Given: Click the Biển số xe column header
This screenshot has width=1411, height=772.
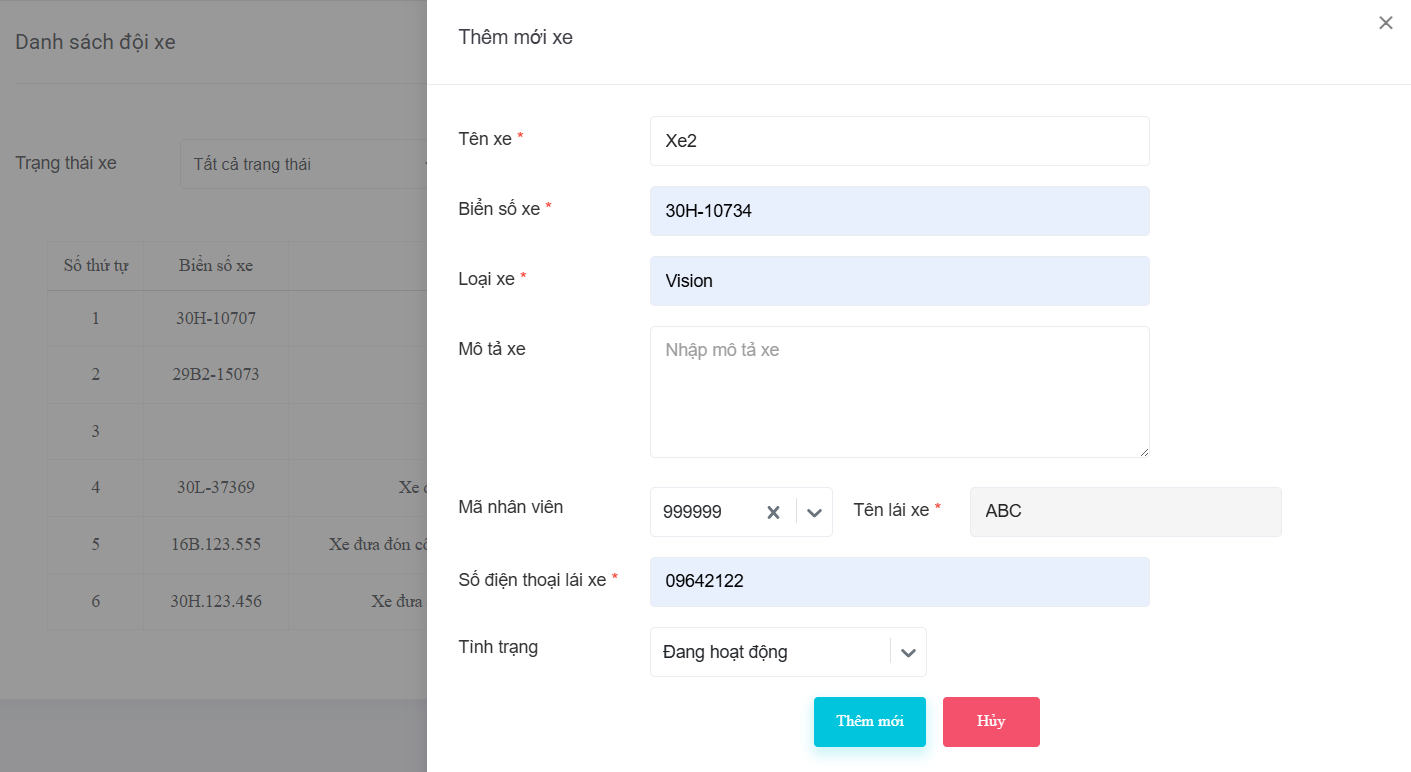Looking at the screenshot, I should tap(216, 266).
